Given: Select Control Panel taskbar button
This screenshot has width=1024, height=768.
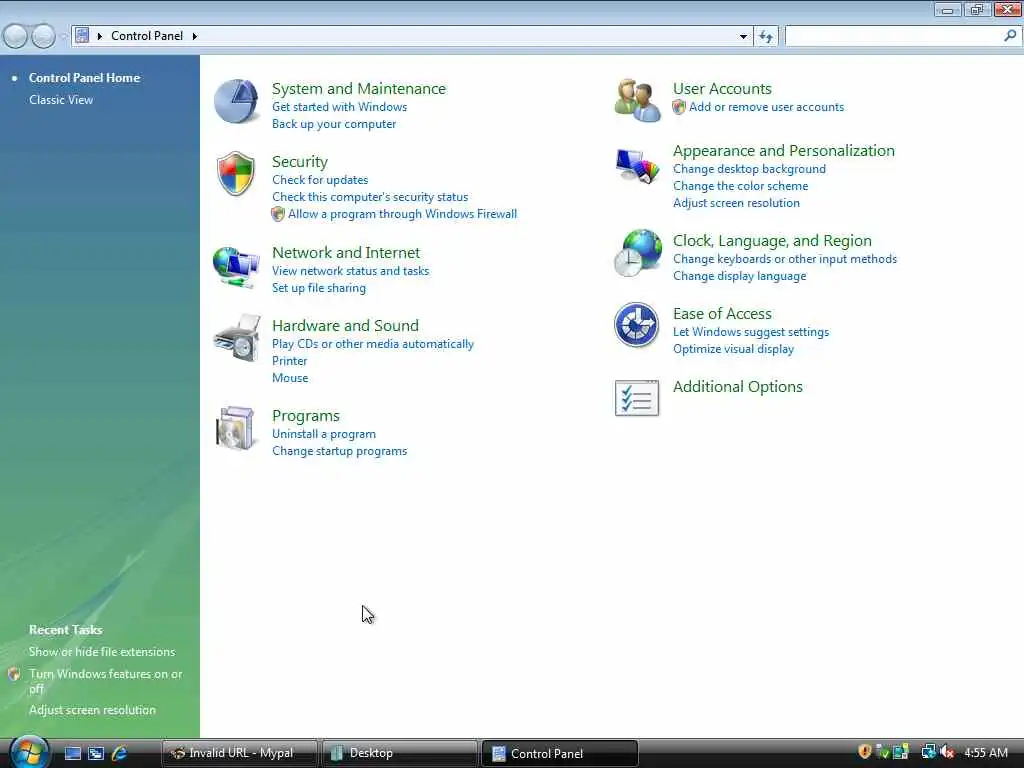Looking at the screenshot, I should click(560, 753).
